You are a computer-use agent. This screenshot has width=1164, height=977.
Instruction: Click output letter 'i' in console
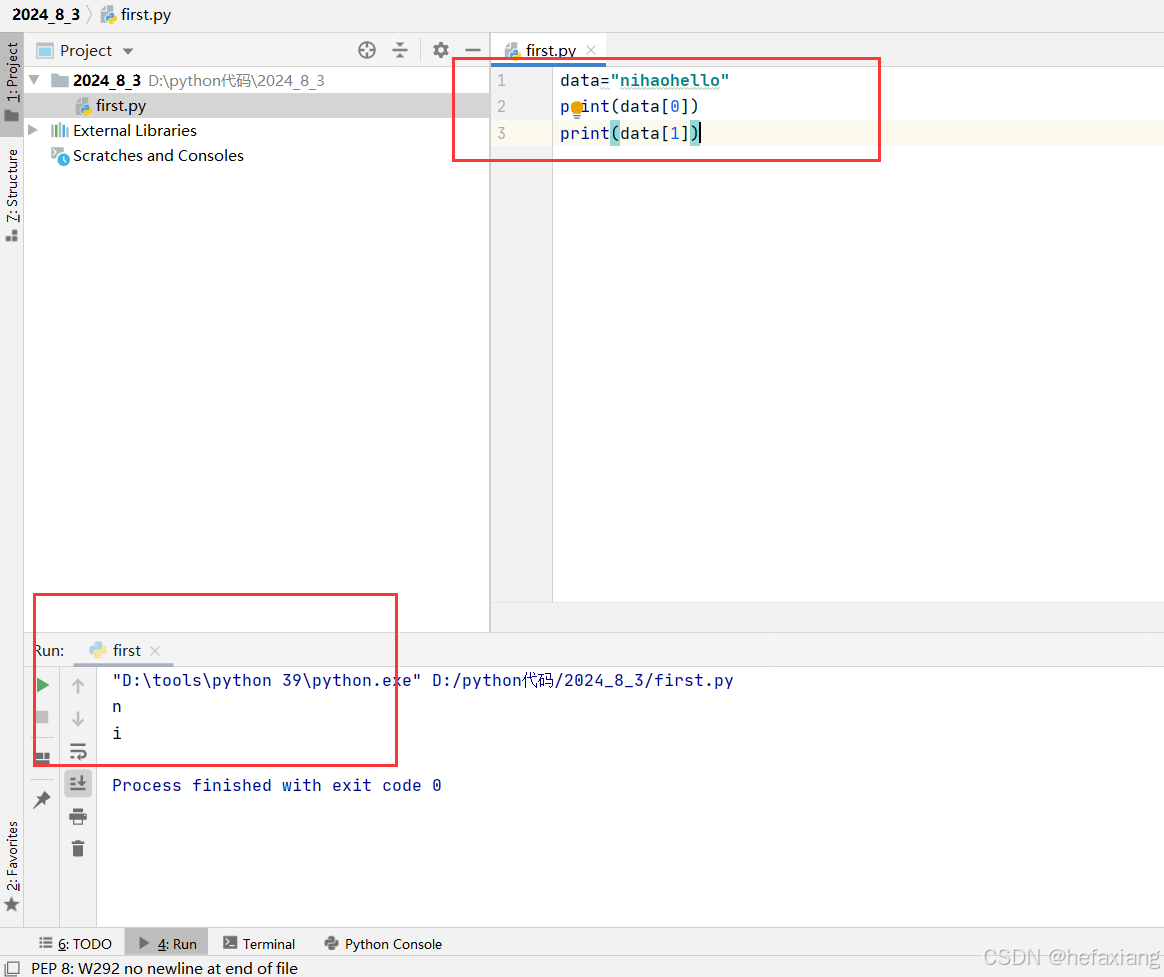[117, 733]
